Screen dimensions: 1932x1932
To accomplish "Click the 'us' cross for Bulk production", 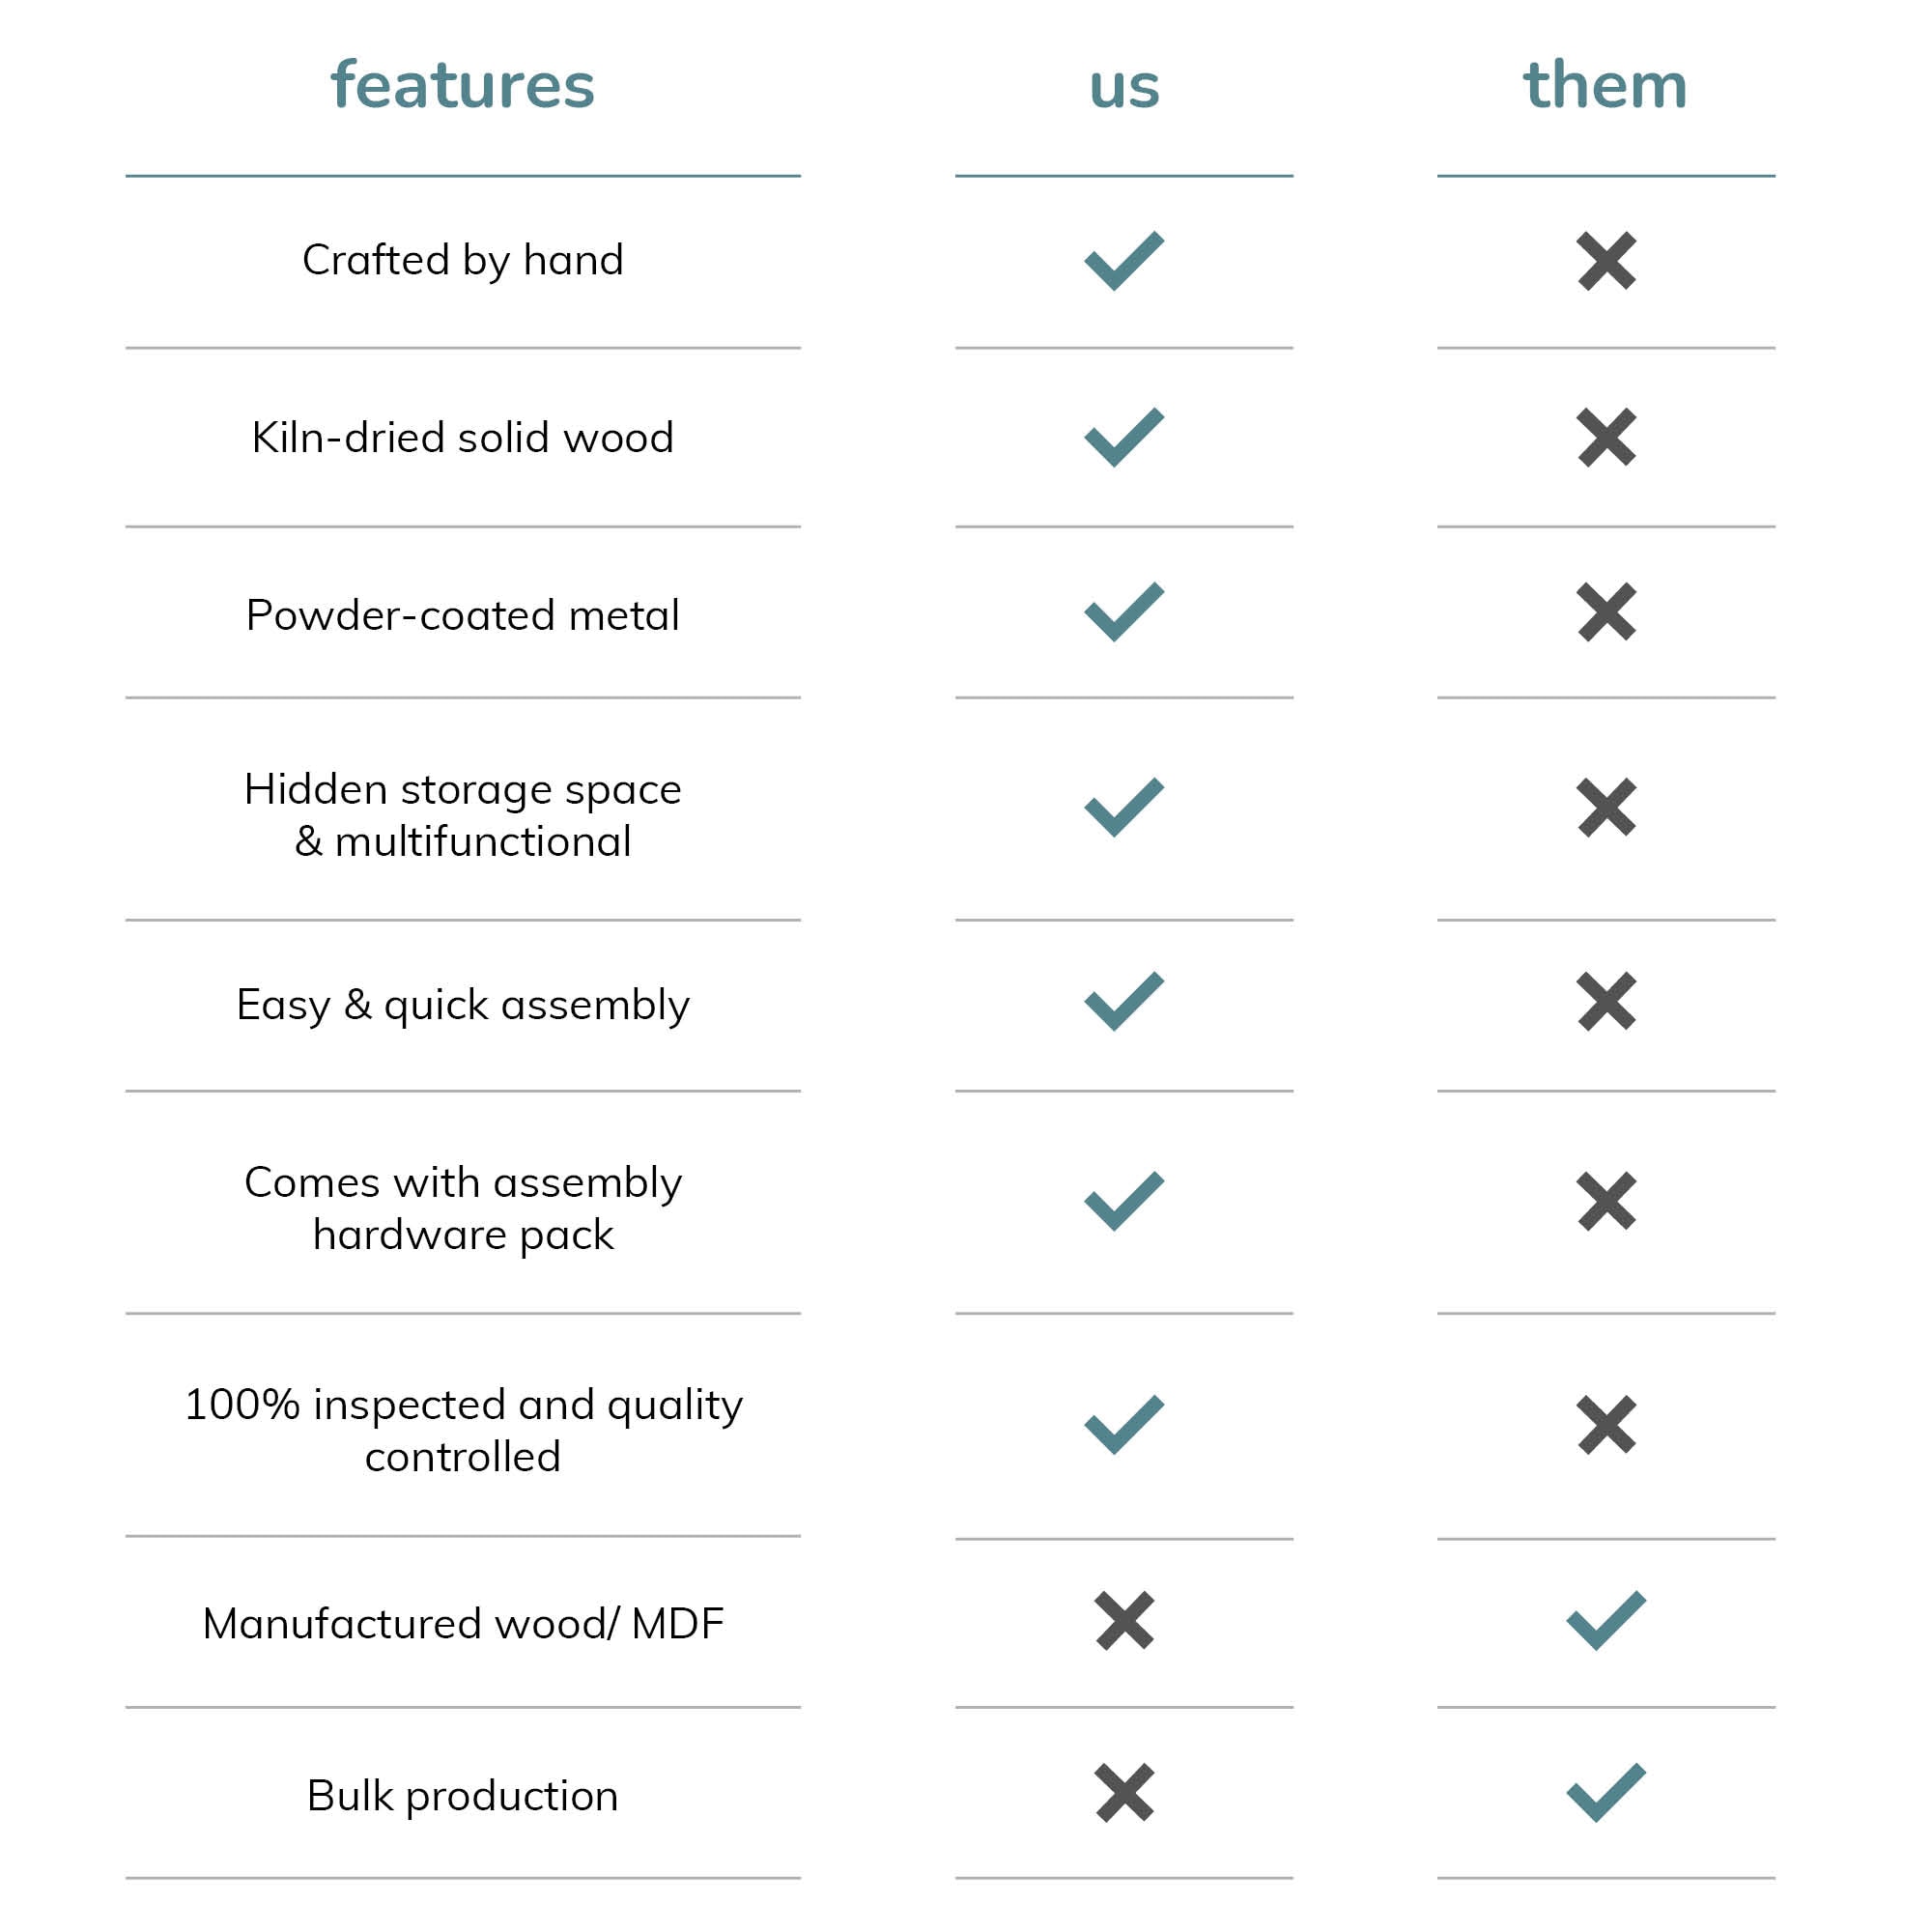I will click(1124, 1793).
